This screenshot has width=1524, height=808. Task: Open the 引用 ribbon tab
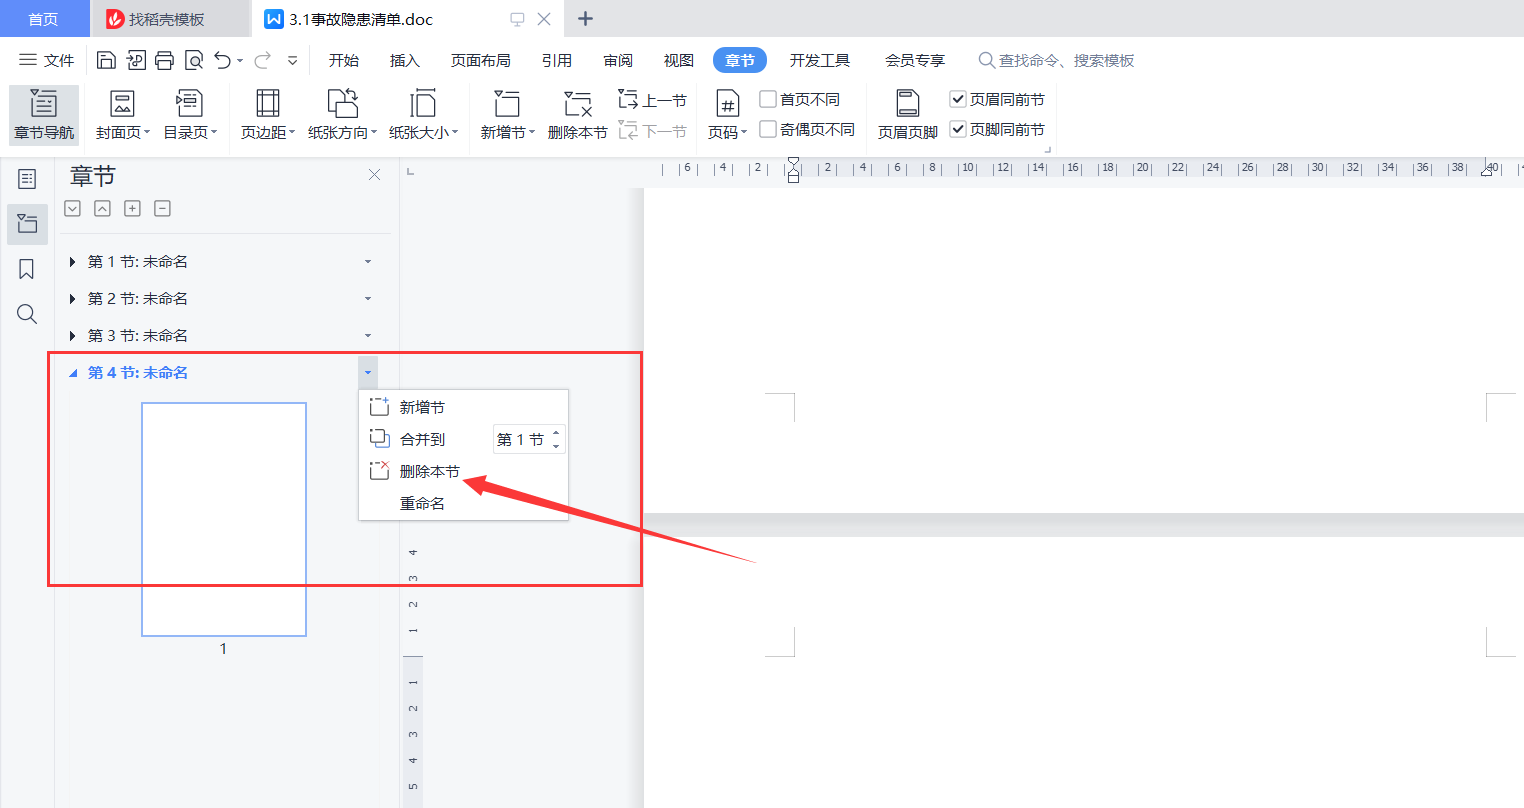557,61
